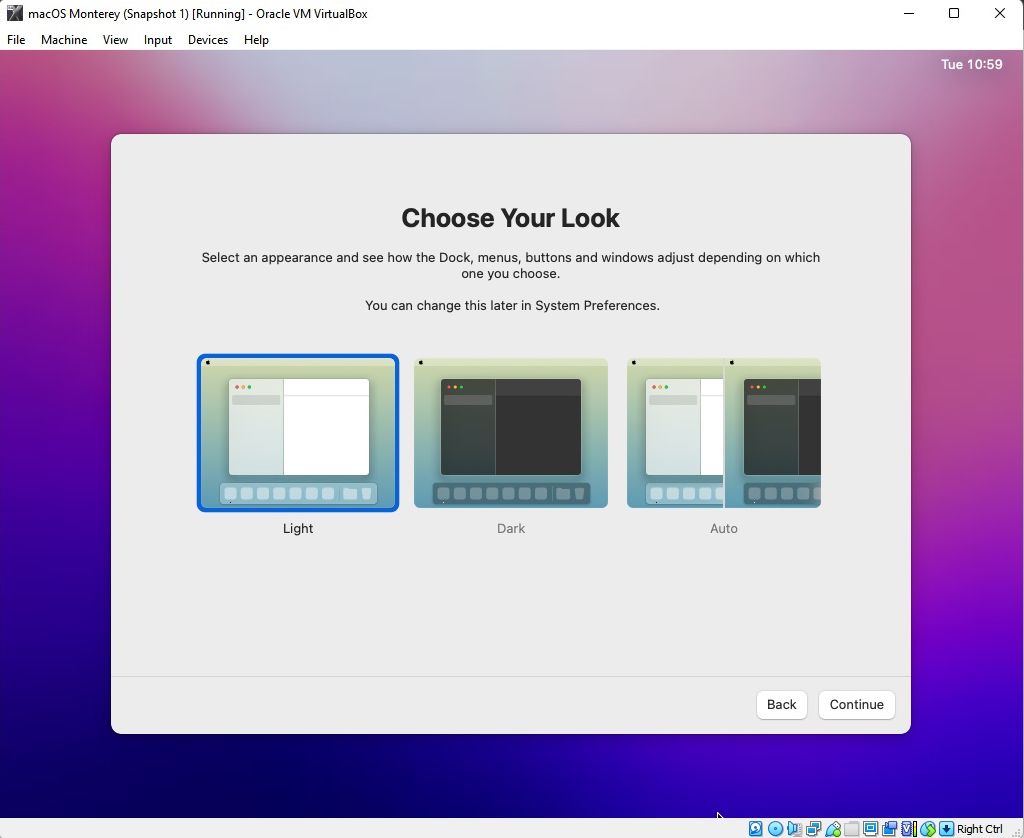Click the System Preferences note text
Viewport: 1024px width, 838px height.
tap(512, 306)
